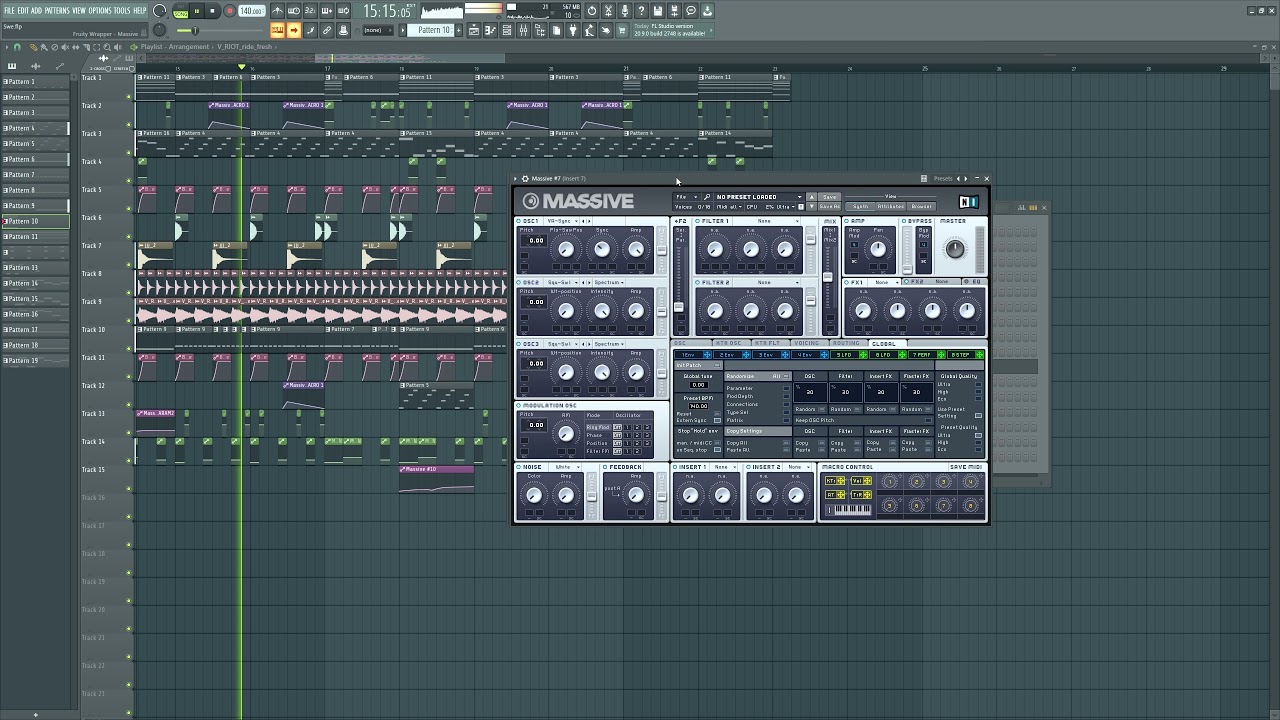The height and width of the screenshot is (720, 1280).
Task: Toggle countdown before recording icon
Action: pos(309,11)
